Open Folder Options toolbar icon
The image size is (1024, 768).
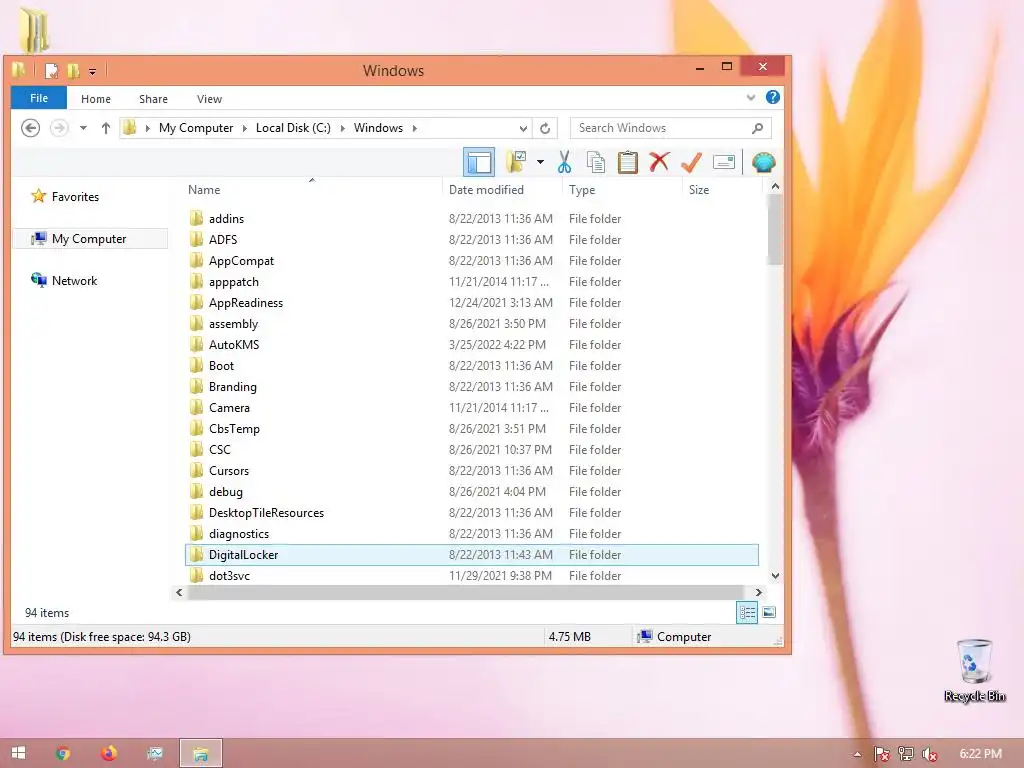click(x=516, y=162)
